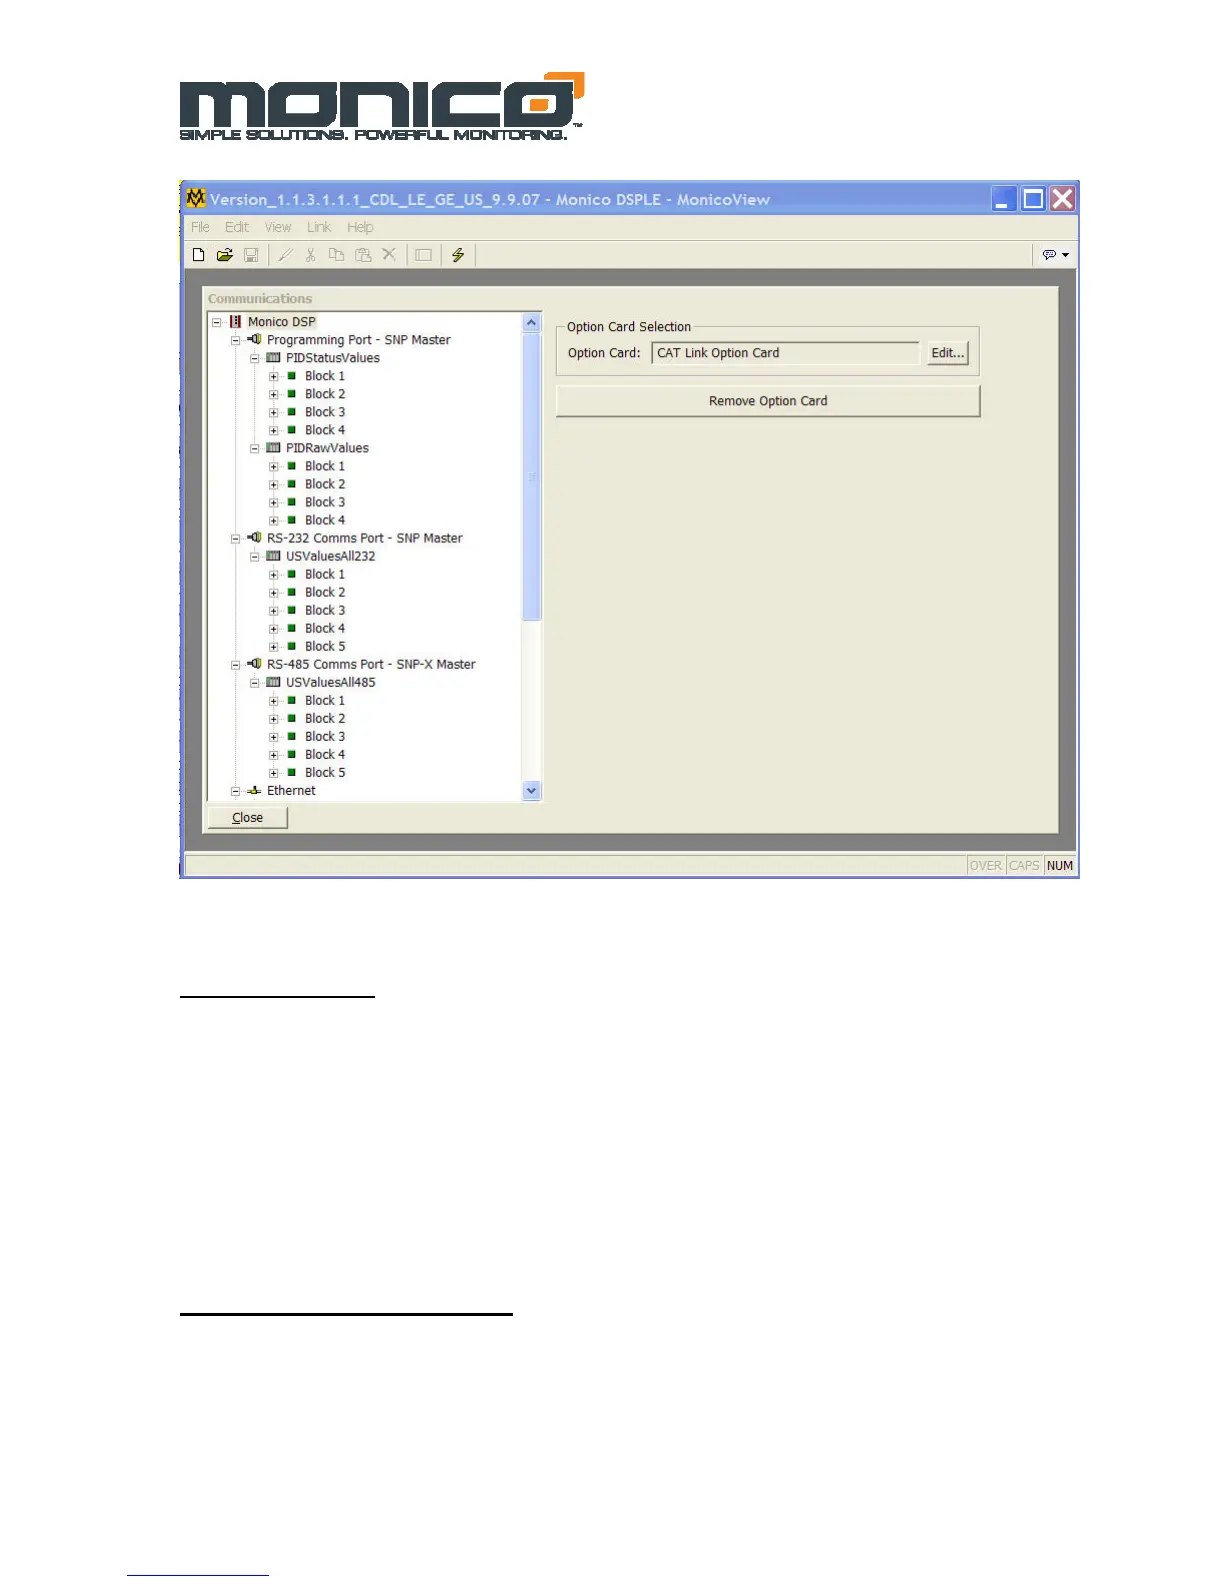Select the PIDRawValues table icon
Screen dimensions: 1224x1584
273,448
